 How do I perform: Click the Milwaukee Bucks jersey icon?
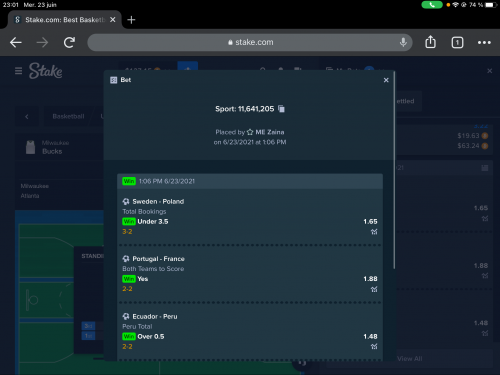pos(30,147)
